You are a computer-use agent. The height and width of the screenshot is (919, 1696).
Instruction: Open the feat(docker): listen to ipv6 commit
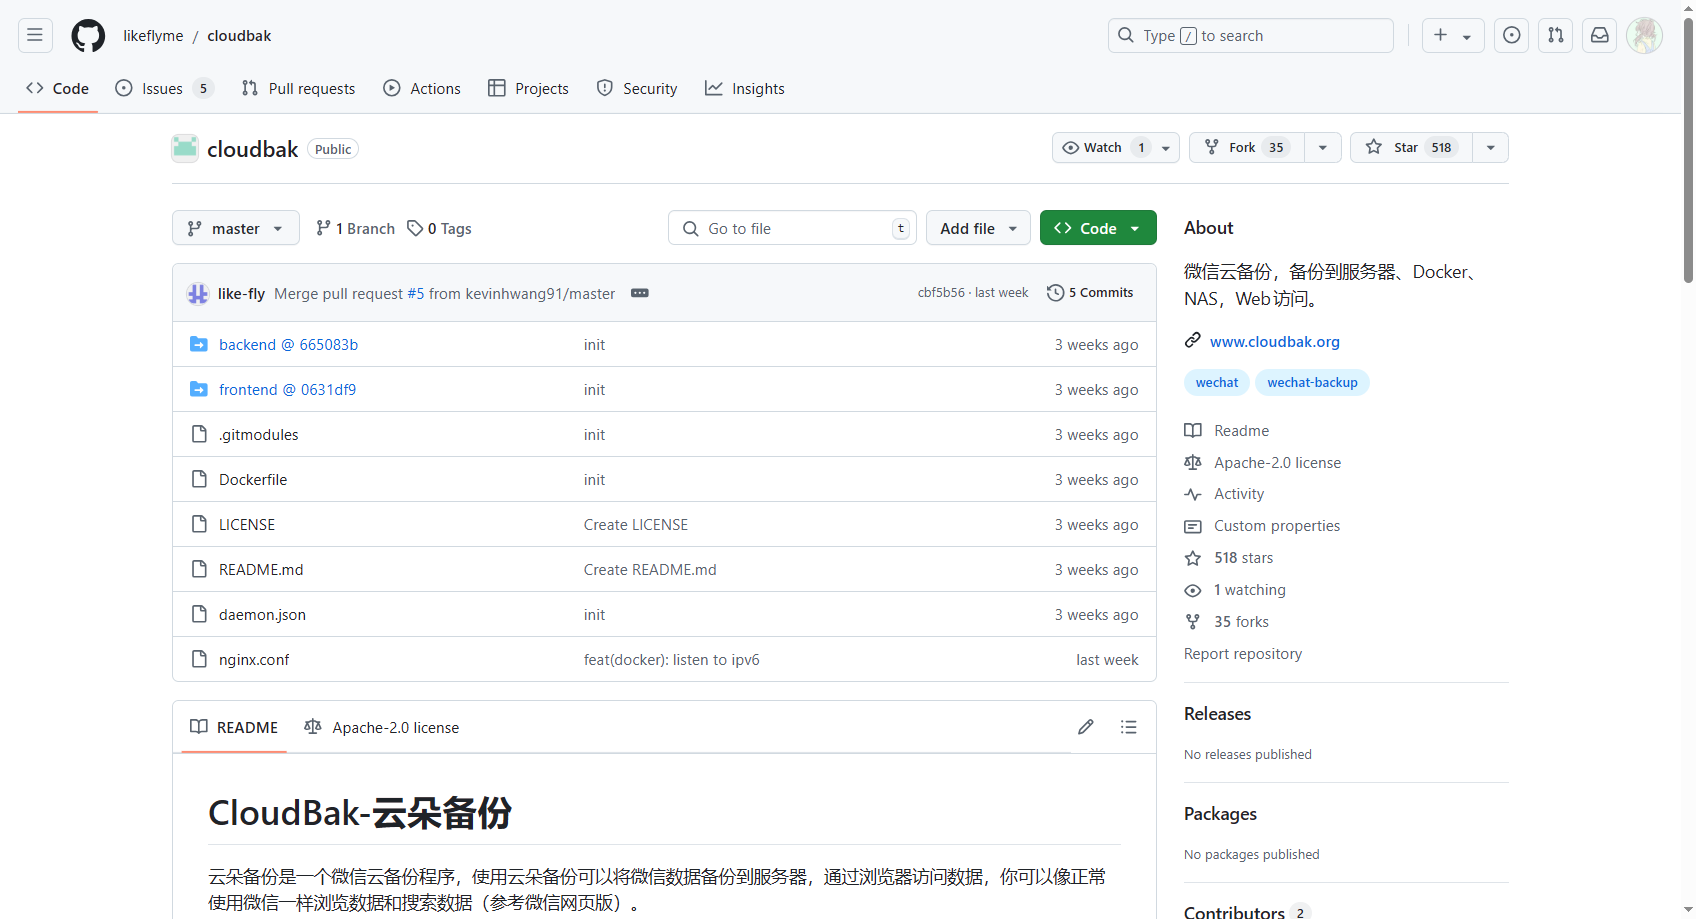672,659
